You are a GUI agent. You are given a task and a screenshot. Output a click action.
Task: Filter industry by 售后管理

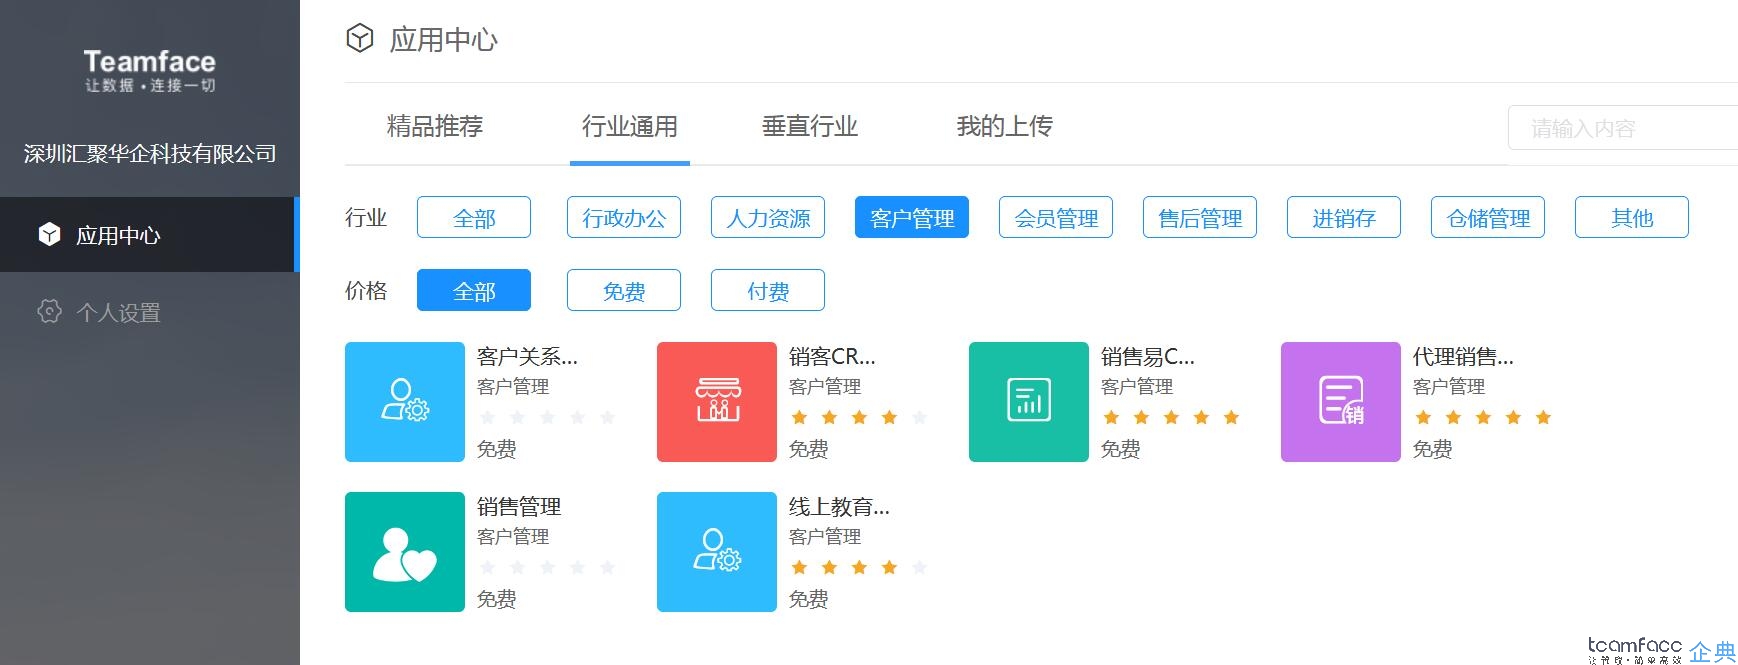click(1200, 217)
